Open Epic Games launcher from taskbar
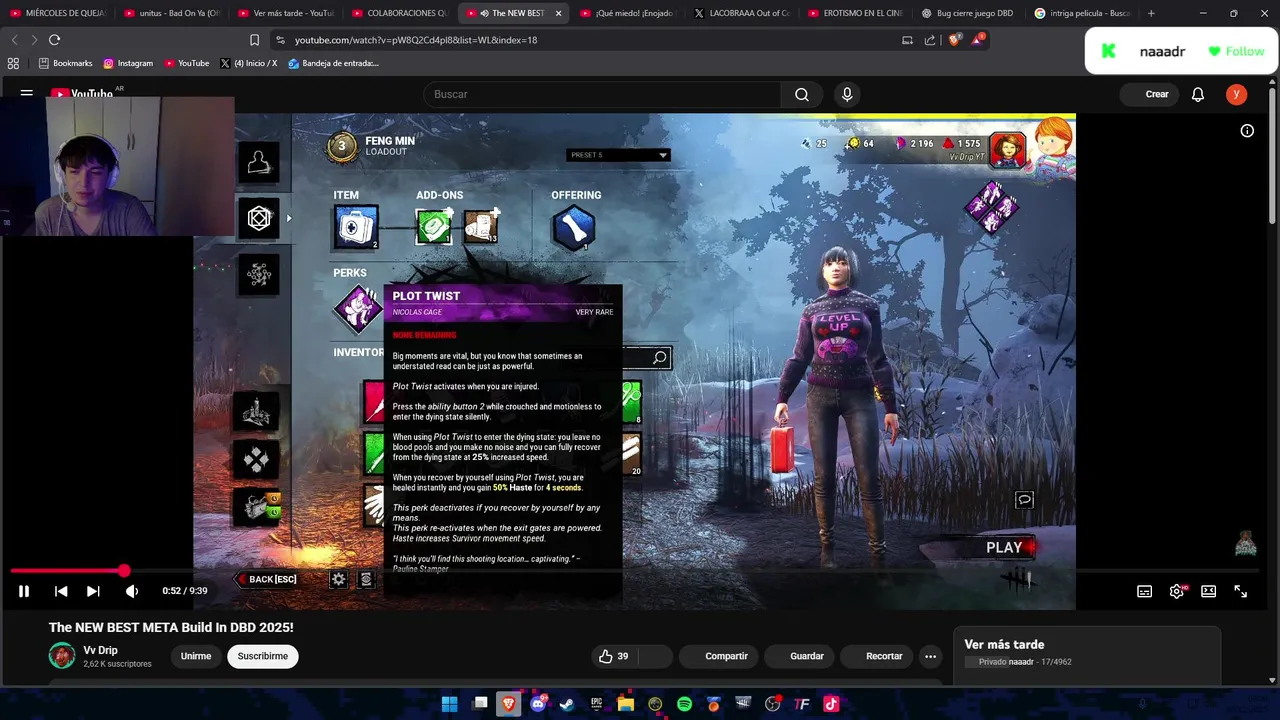This screenshot has height=720, width=1280. 597,704
